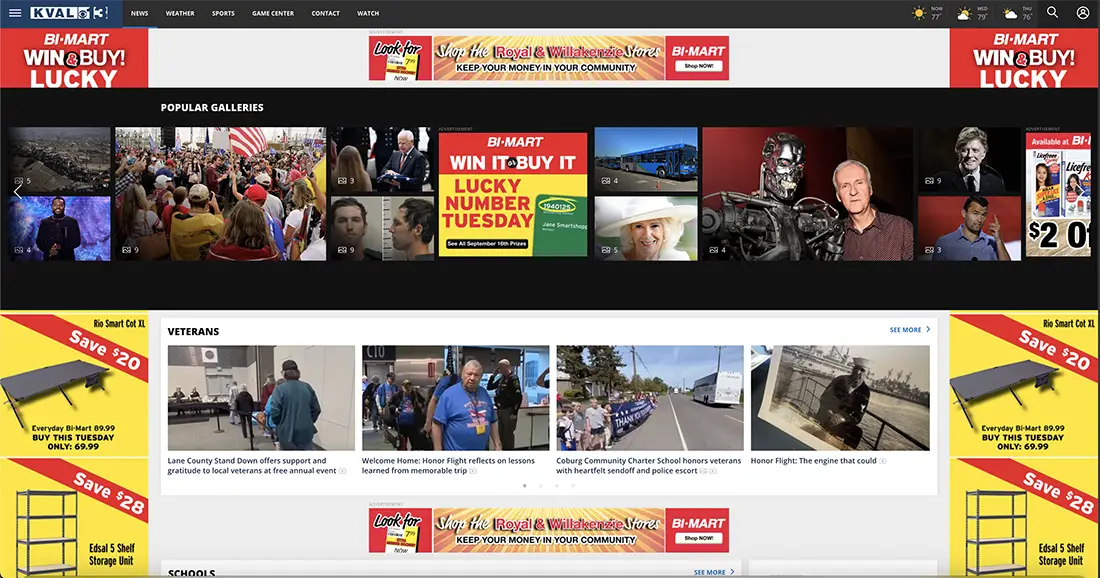This screenshot has width=1100, height=578.
Task: Open woman in white hat gallery
Action: [645, 229]
